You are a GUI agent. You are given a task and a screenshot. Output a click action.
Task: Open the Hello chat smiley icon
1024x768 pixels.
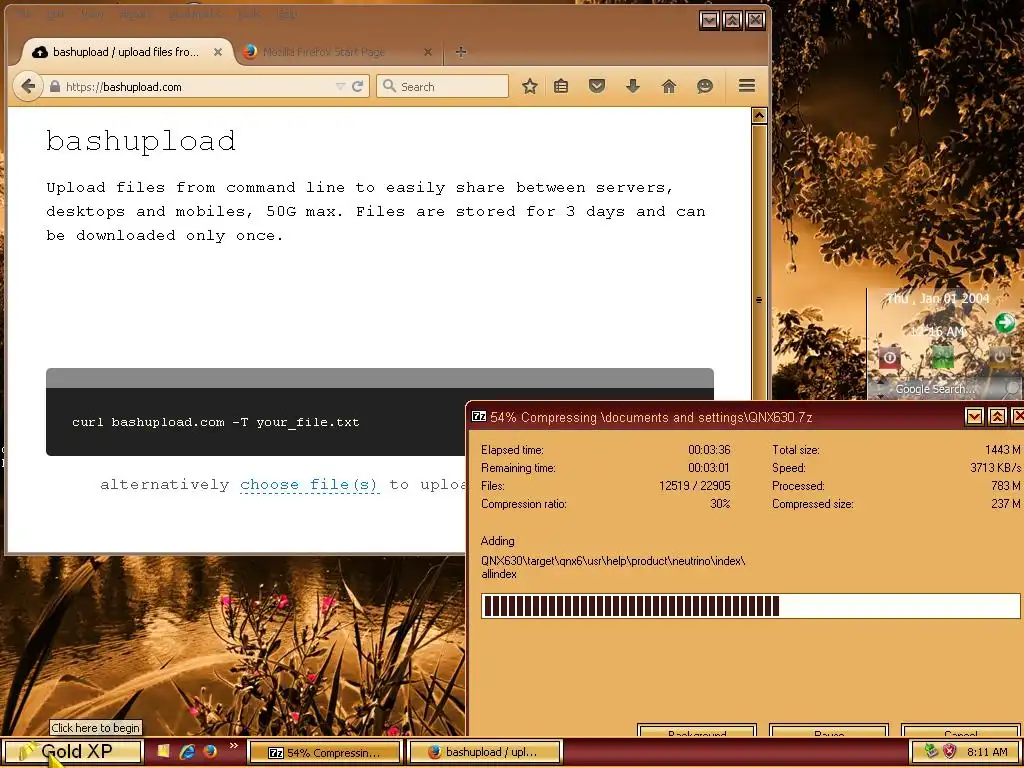704,86
